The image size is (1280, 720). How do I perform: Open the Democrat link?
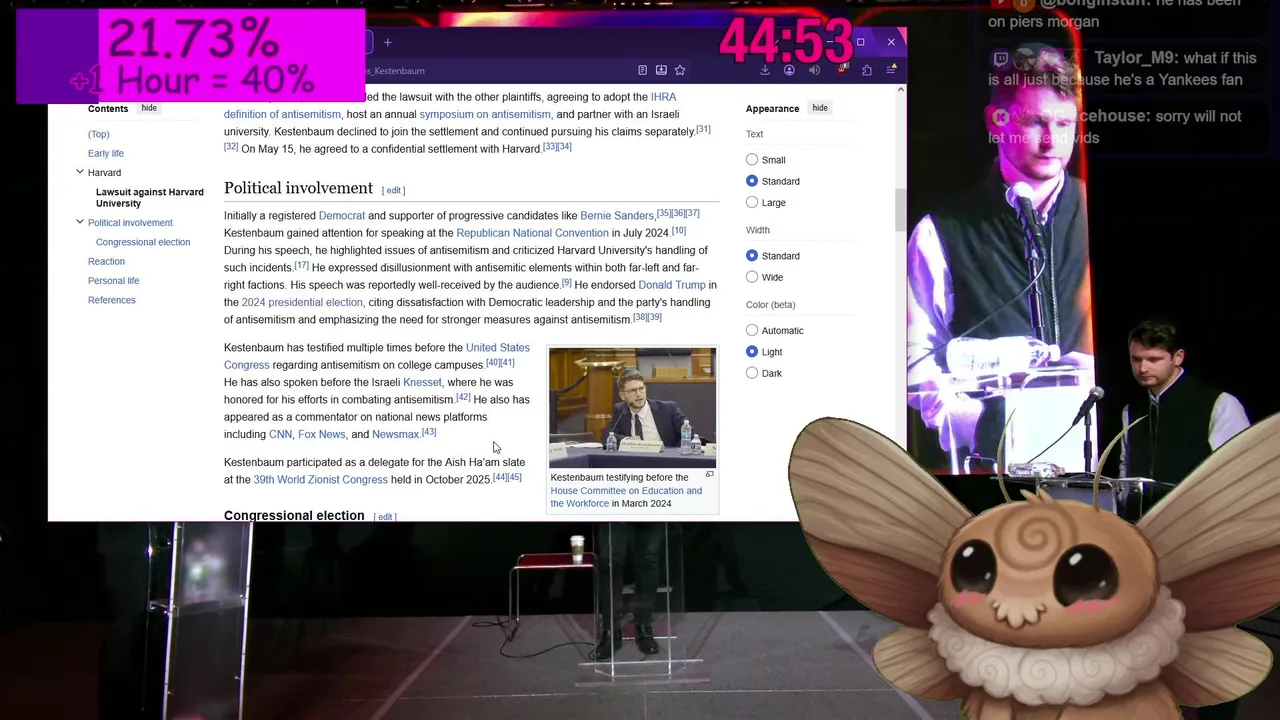342,215
